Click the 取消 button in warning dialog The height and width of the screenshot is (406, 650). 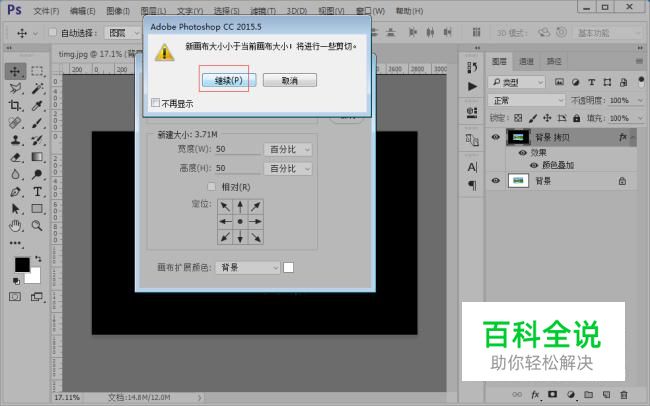(290, 80)
